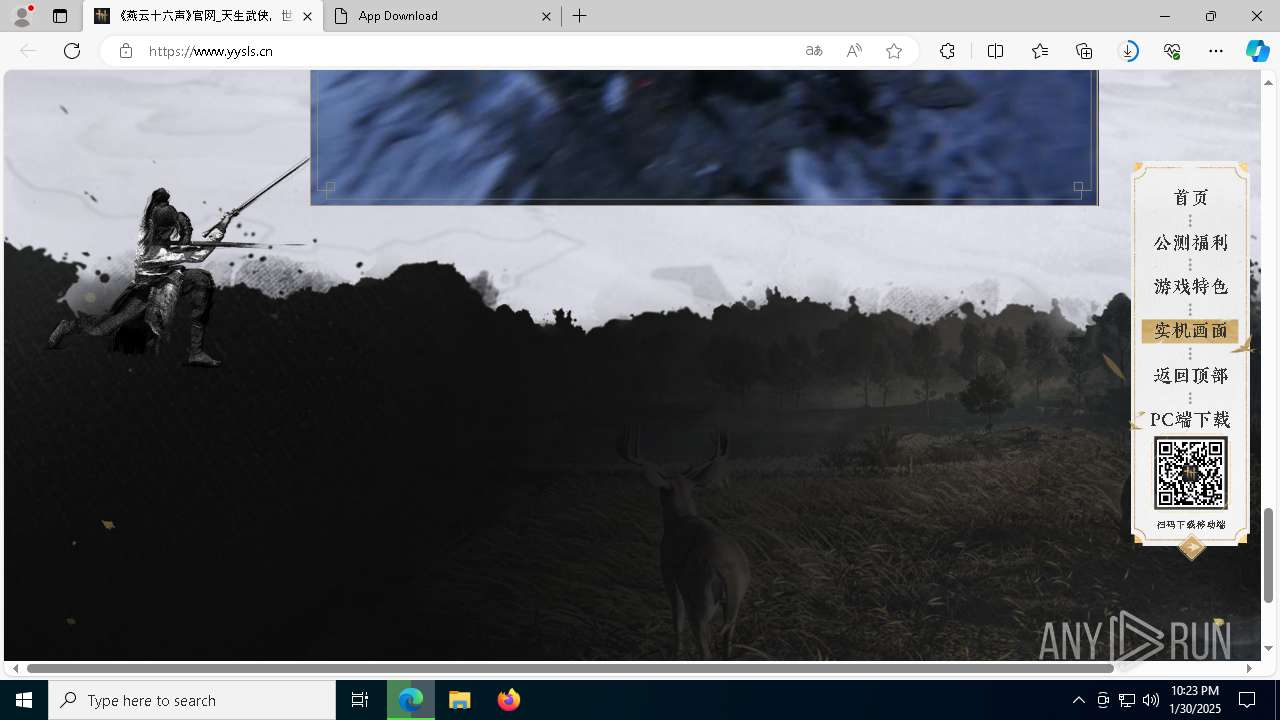The width and height of the screenshot is (1280, 720).
Task: Add this page to favorites star
Action: (894, 51)
